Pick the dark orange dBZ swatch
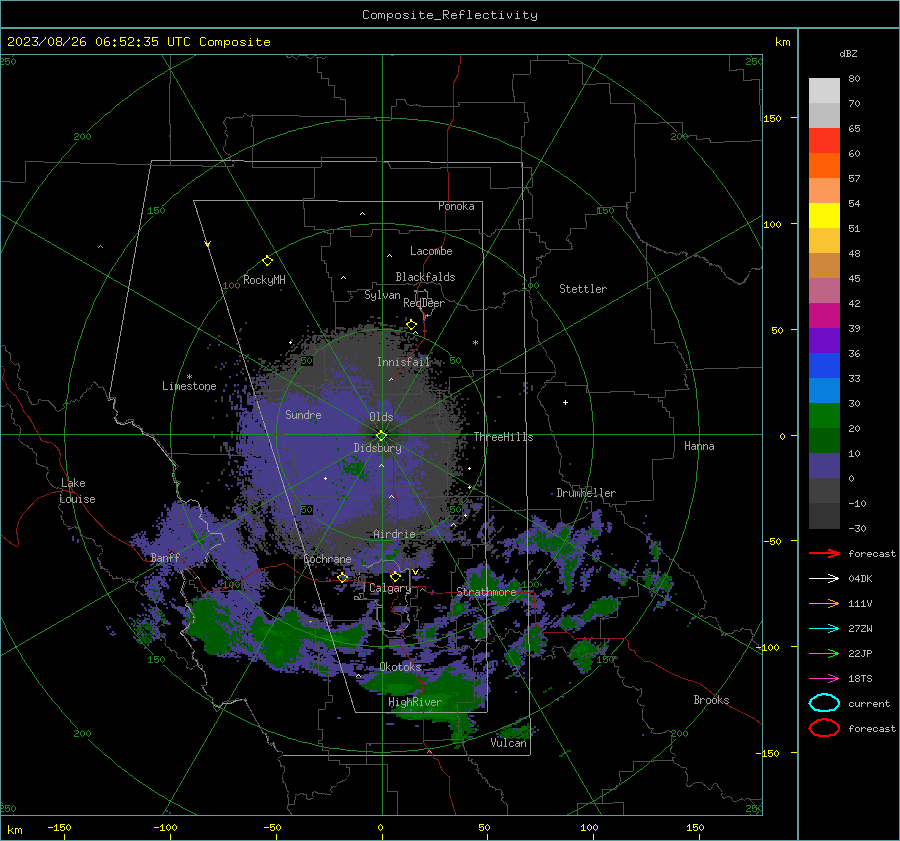 824,166
